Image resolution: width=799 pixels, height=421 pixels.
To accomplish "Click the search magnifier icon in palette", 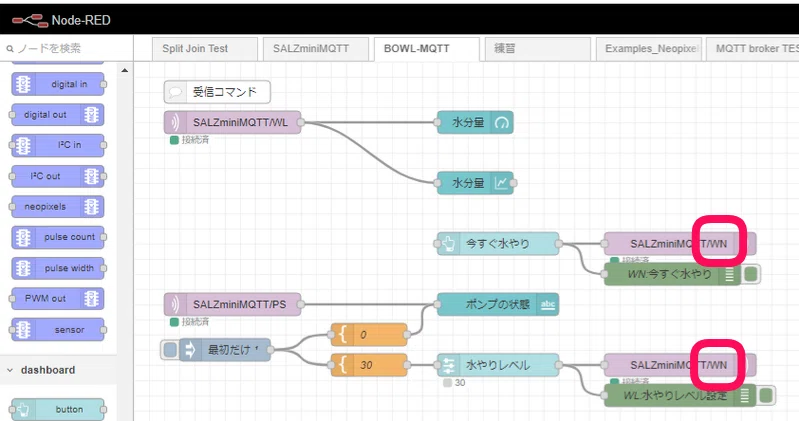I will tap(10, 49).
